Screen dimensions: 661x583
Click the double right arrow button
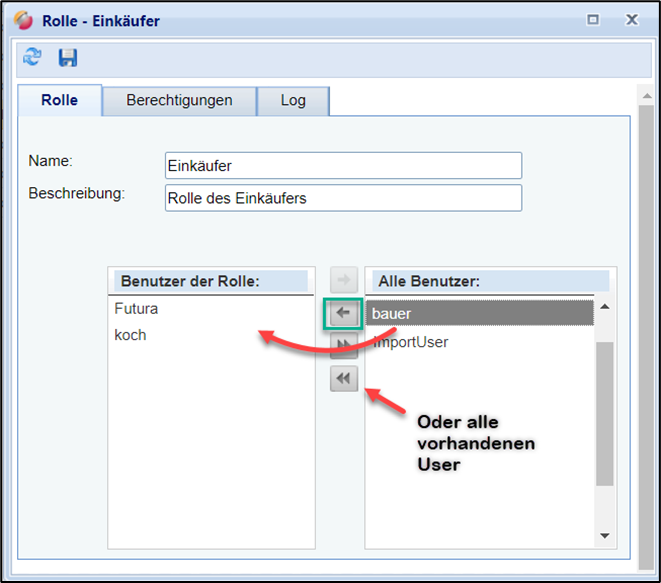point(343,346)
